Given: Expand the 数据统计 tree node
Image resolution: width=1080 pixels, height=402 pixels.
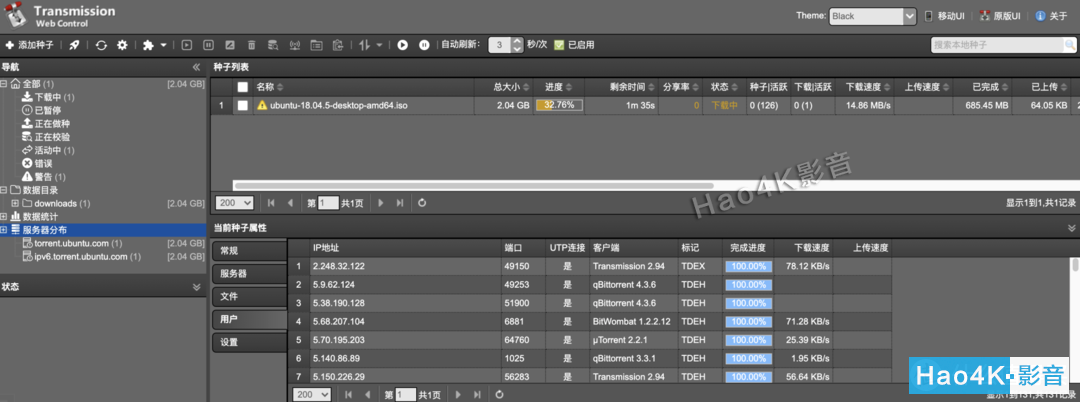Looking at the screenshot, I should tap(4, 216).
